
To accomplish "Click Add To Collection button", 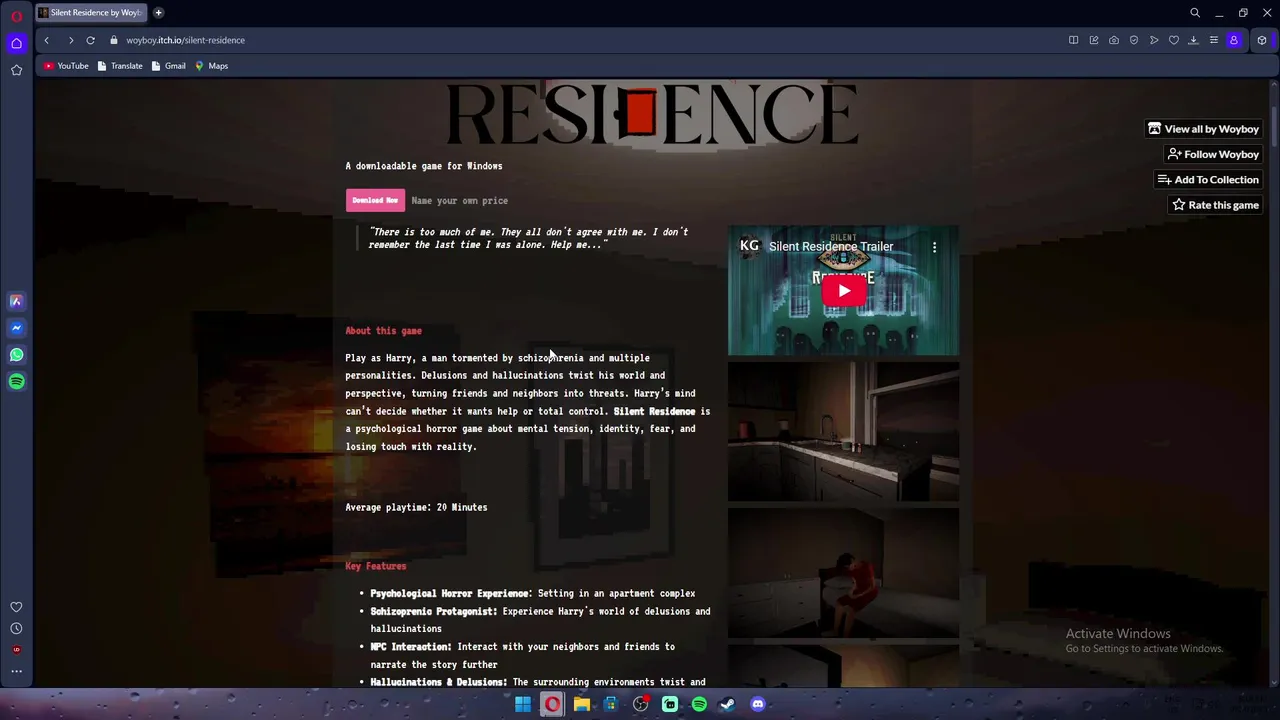I will (1208, 180).
